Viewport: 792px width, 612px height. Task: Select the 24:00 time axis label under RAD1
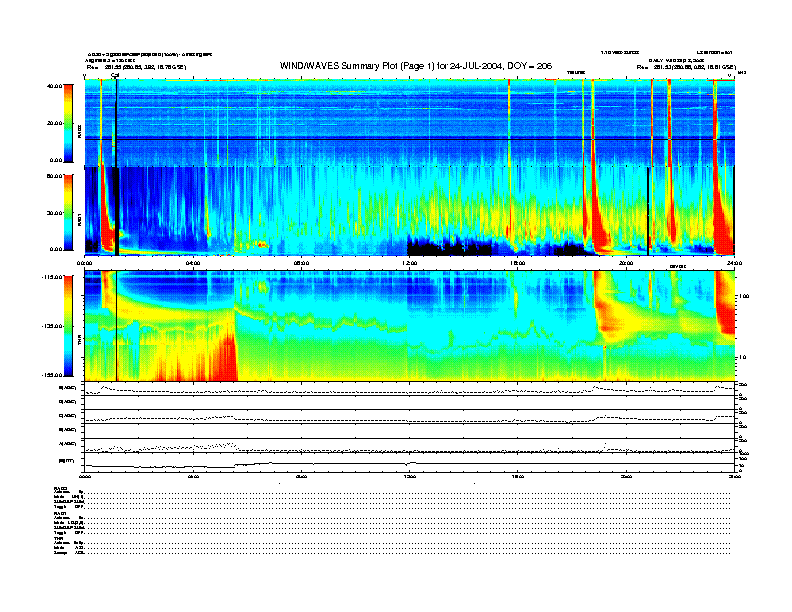[734, 263]
